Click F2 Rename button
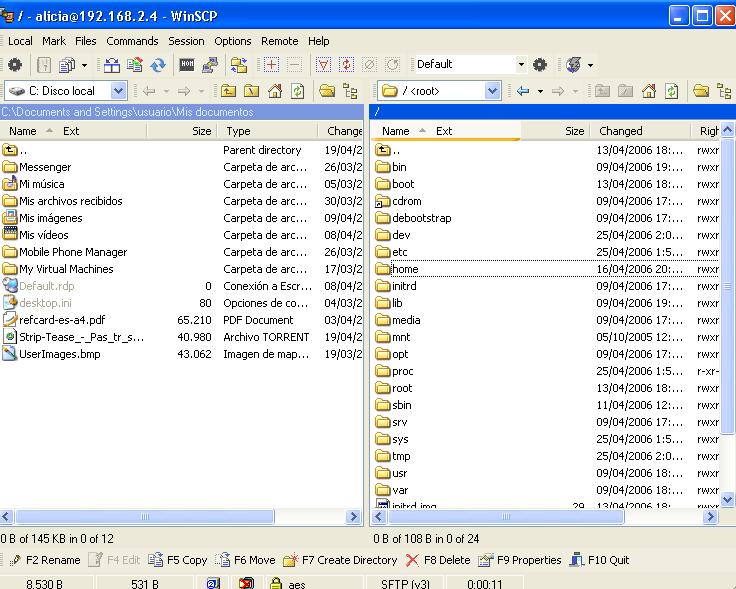 point(45,560)
